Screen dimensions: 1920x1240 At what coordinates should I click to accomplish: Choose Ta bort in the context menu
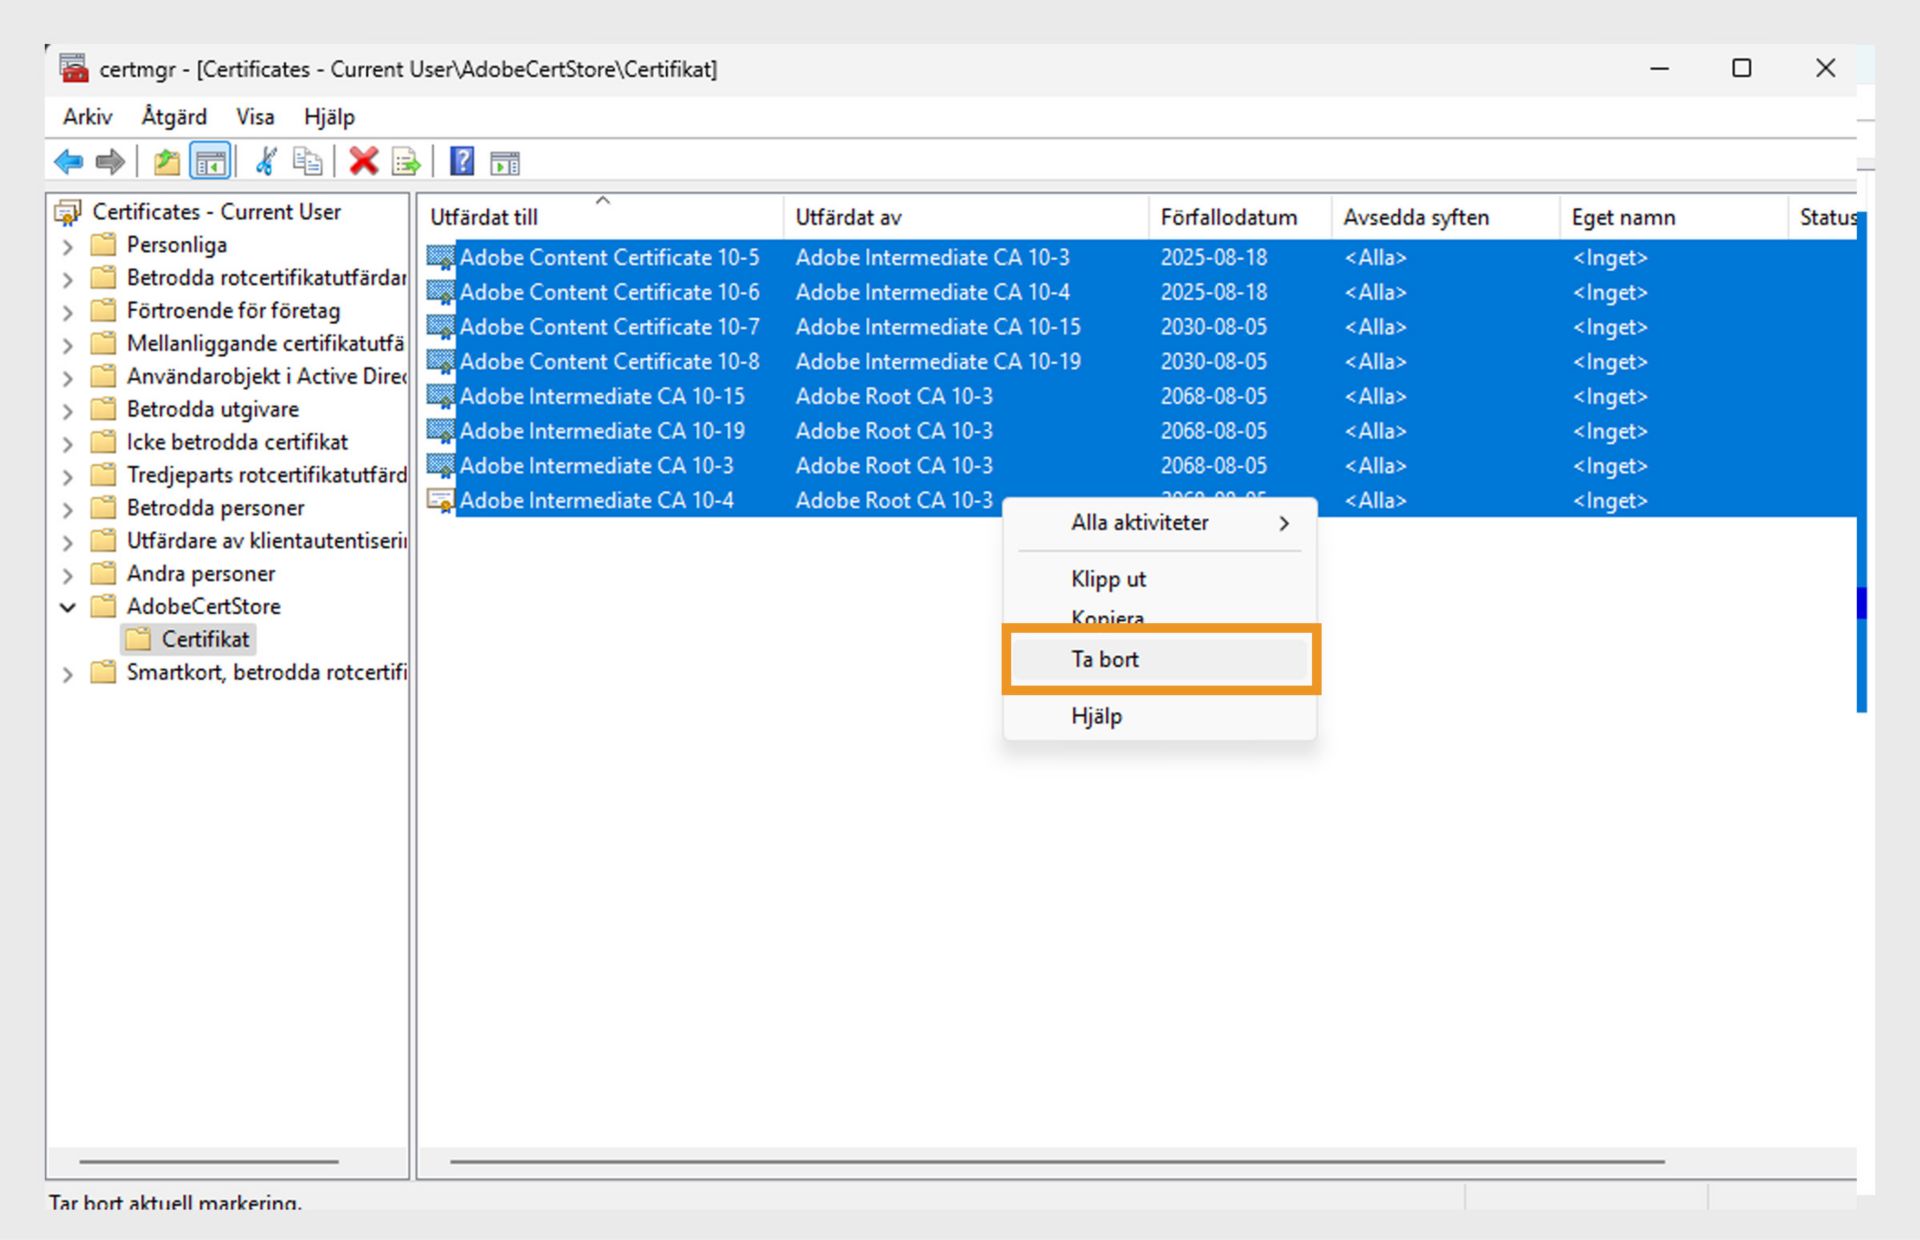[x=1160, y=659]
